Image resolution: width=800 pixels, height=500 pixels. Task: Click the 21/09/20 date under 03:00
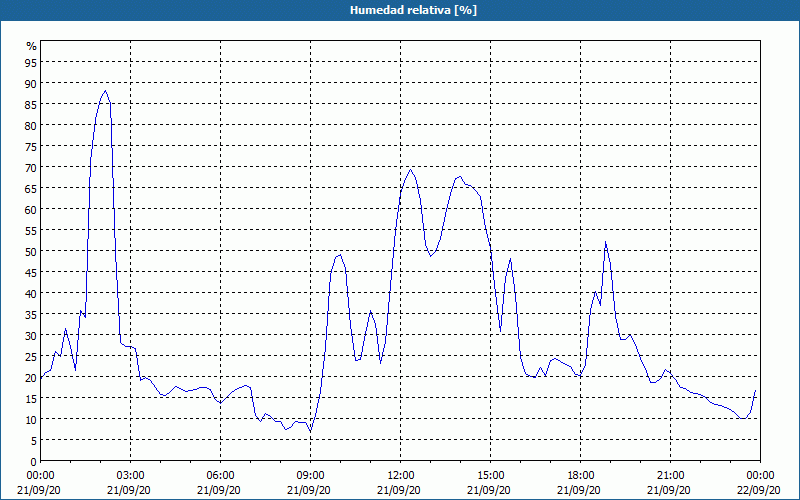[x=129, y=490]
